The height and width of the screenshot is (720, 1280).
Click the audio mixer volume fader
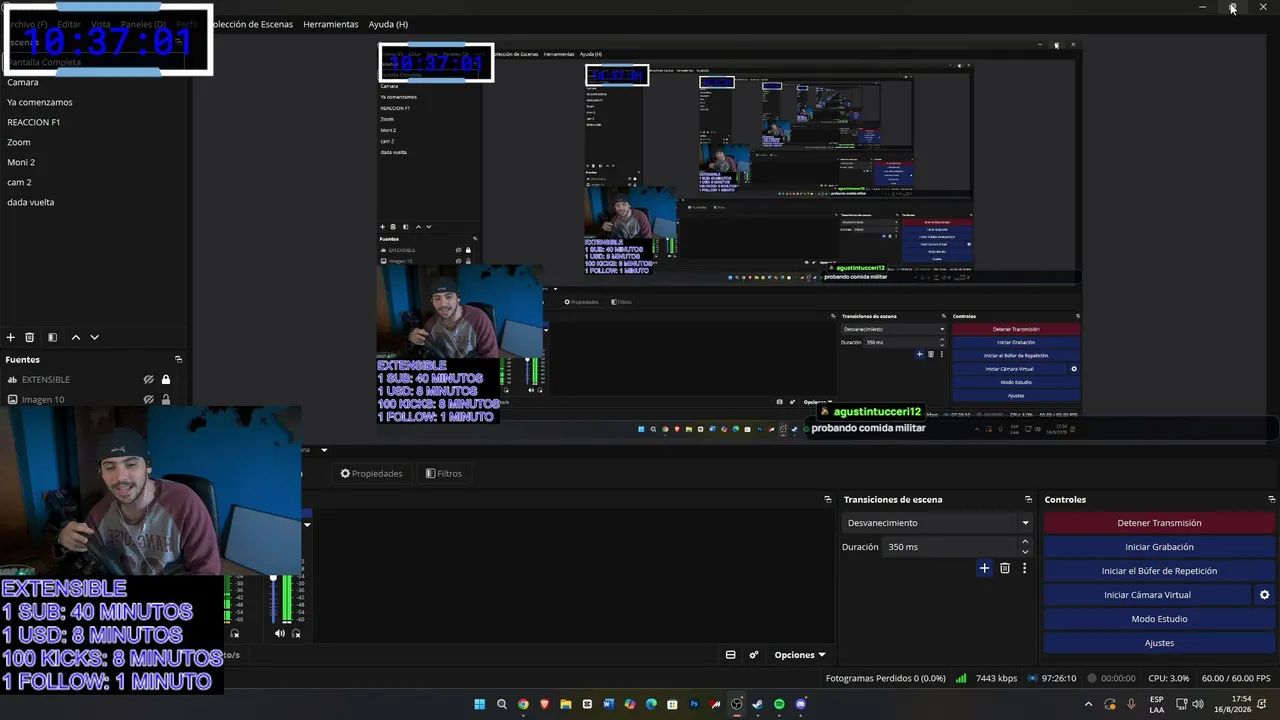point(273,579)
